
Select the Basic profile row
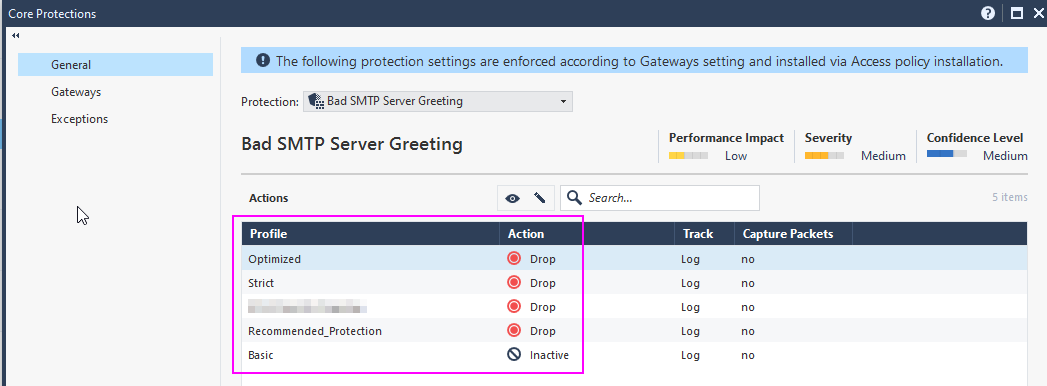pos(634,355)
